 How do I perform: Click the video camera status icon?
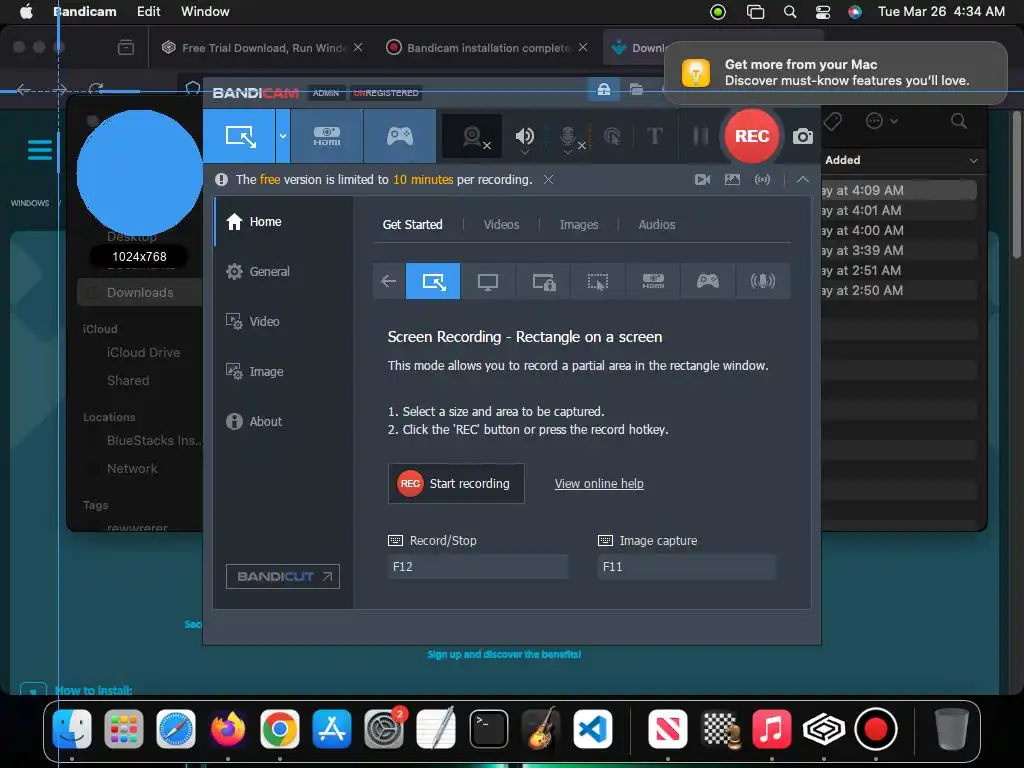tap(702, 180)
